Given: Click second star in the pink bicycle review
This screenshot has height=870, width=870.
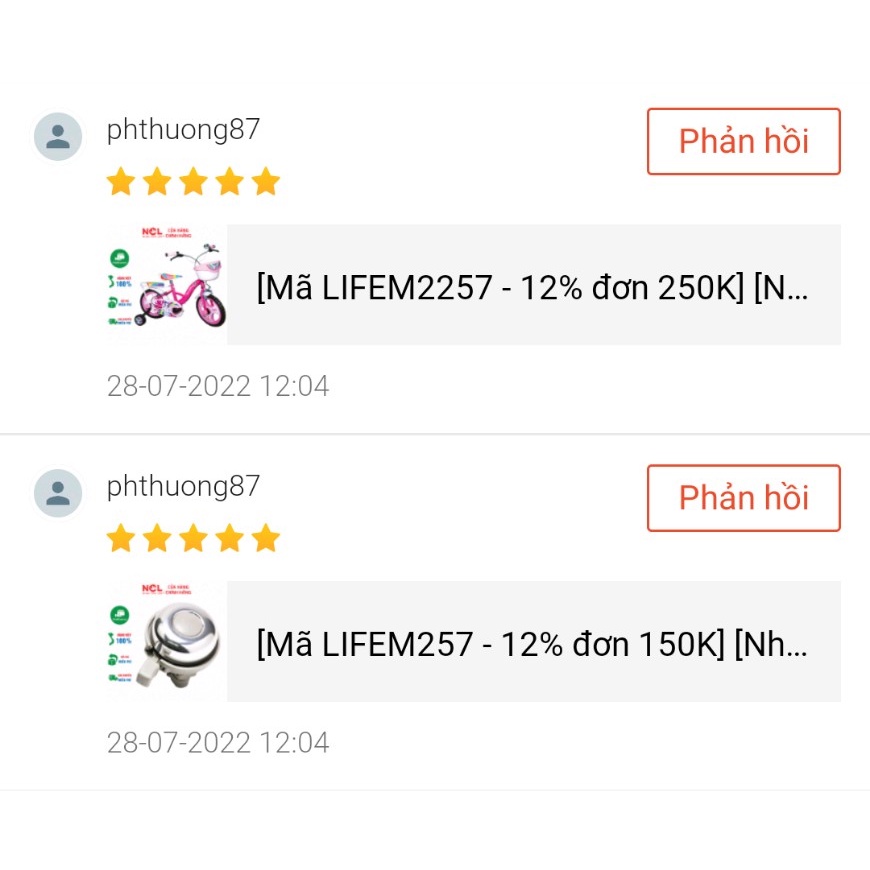Looking at the screenshot, I should [157, 182].
